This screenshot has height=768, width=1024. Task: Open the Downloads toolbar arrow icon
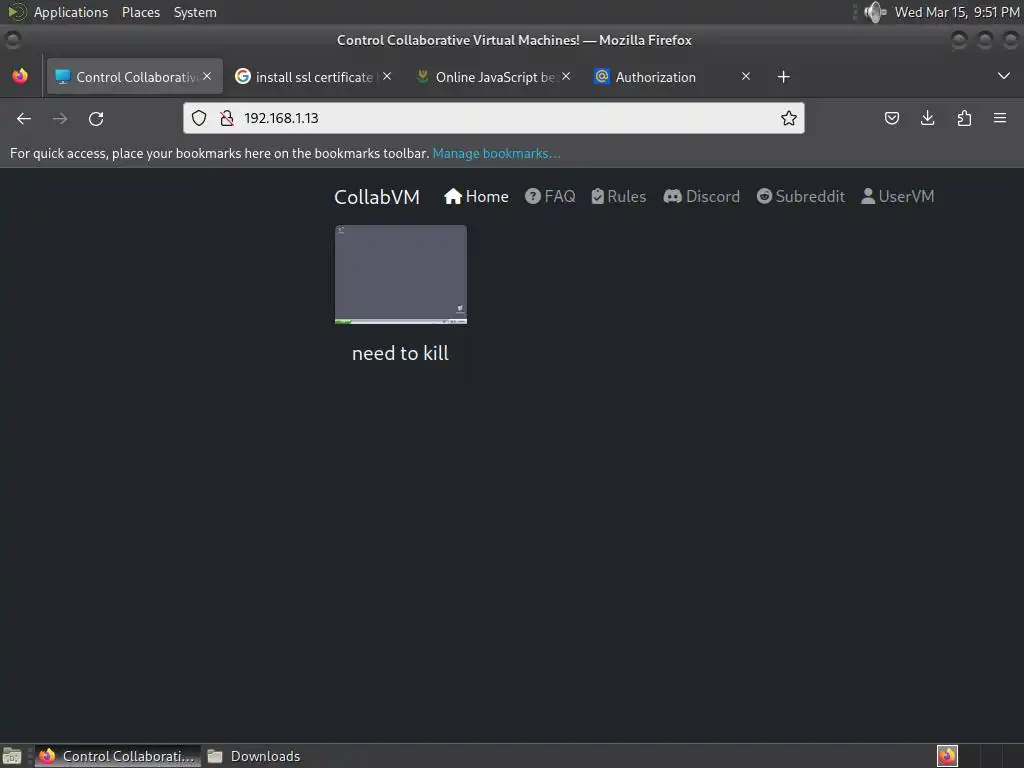[x=927, y=118]
